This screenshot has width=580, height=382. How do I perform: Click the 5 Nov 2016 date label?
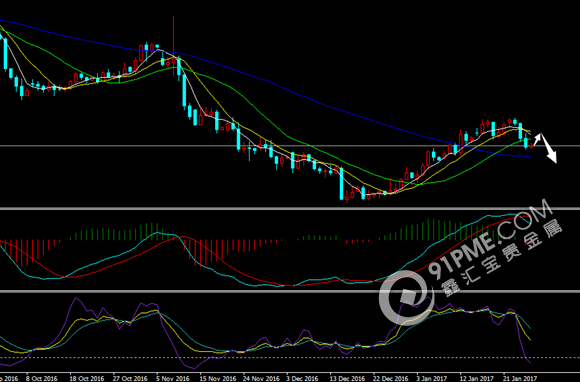click(x=173, y=378)
